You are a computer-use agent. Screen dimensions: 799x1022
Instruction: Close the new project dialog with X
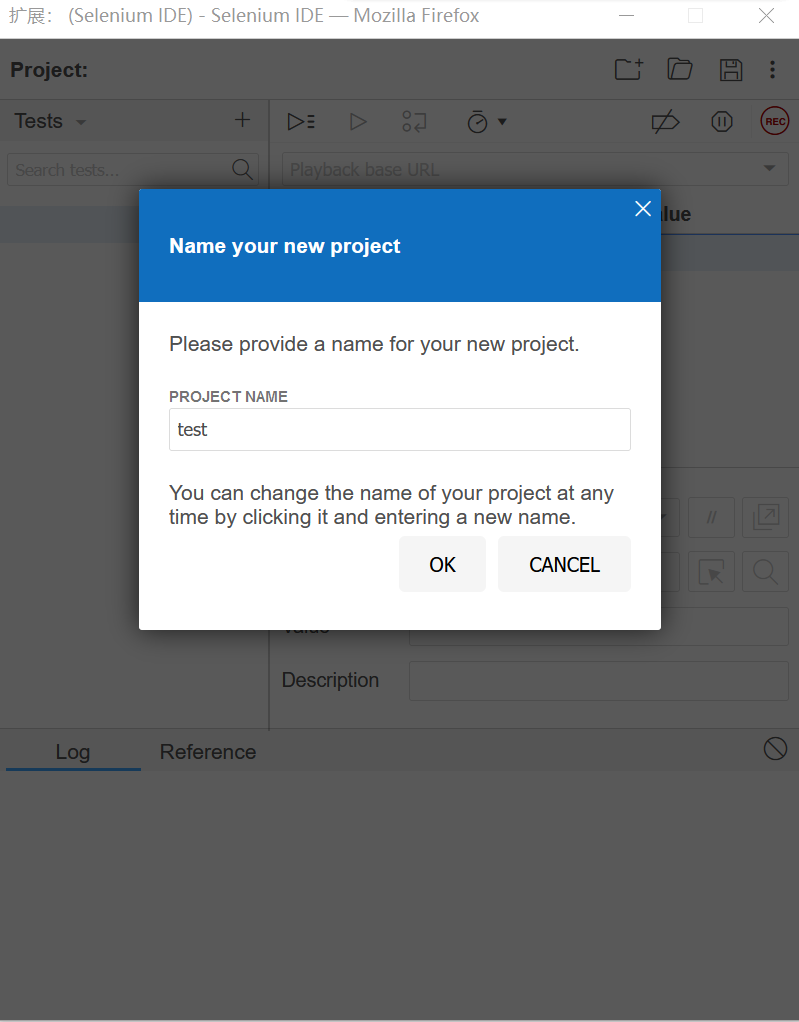643,209
